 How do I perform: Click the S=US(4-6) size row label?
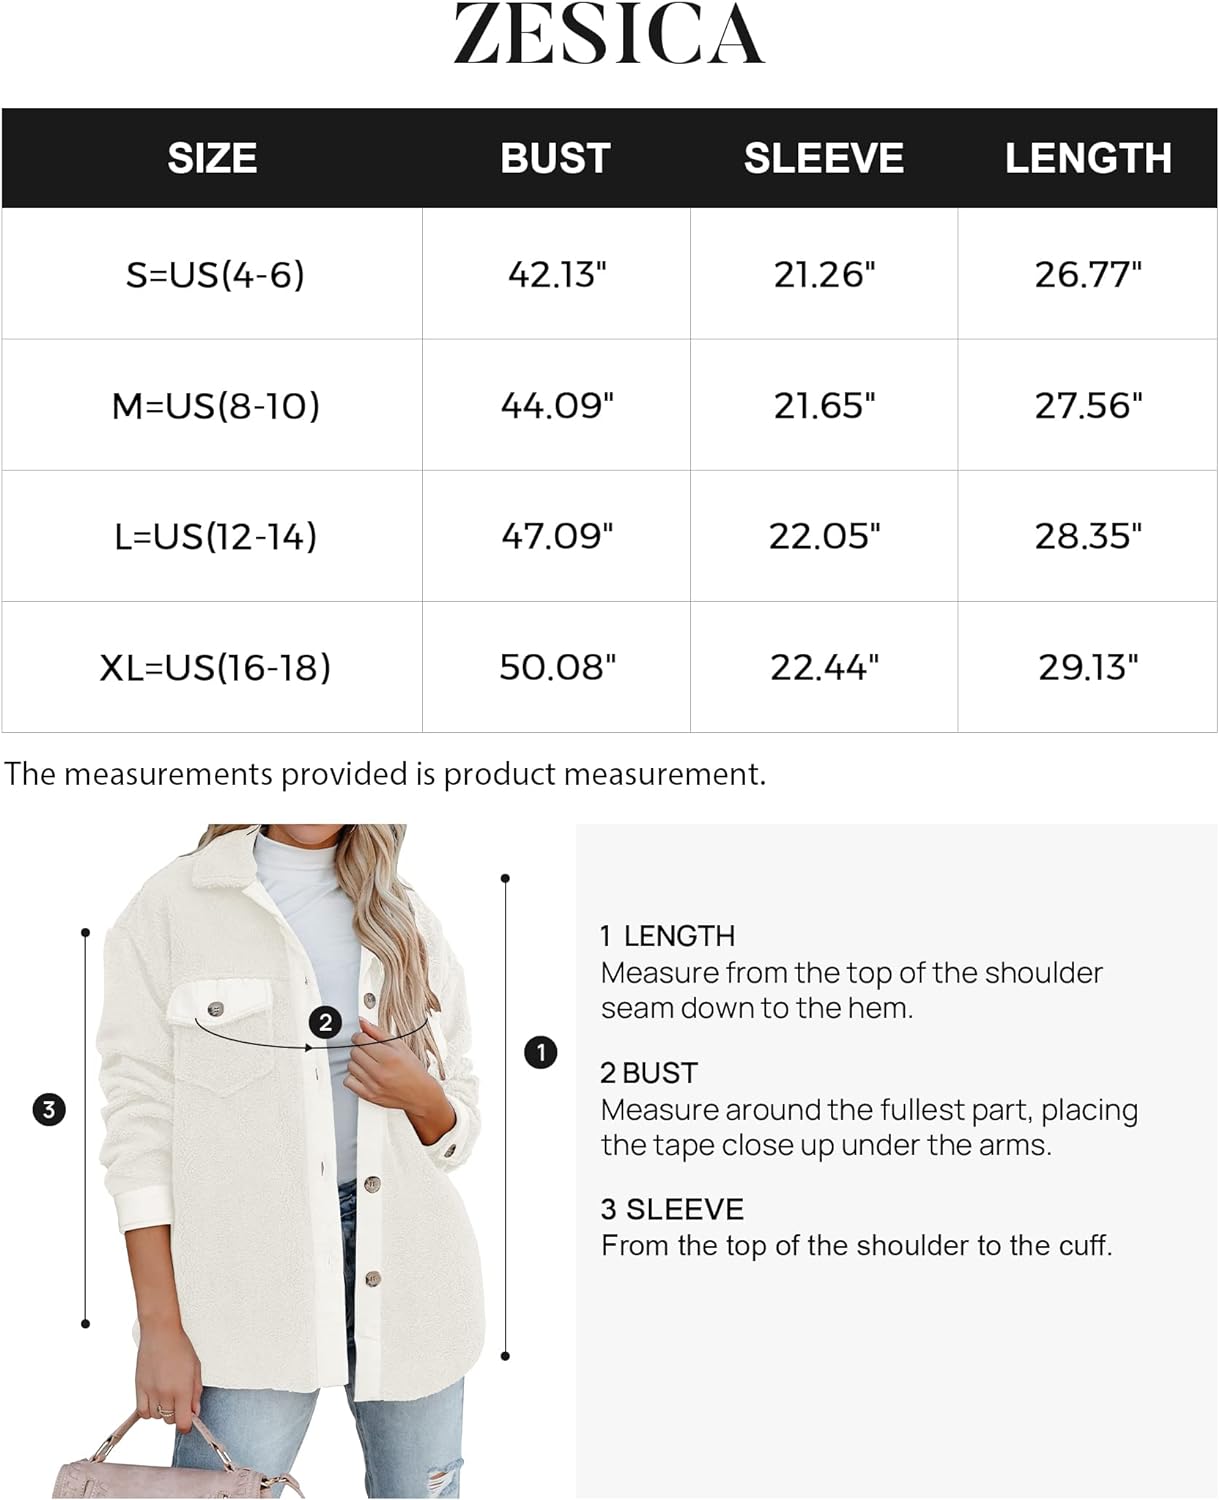coord(215,274)
